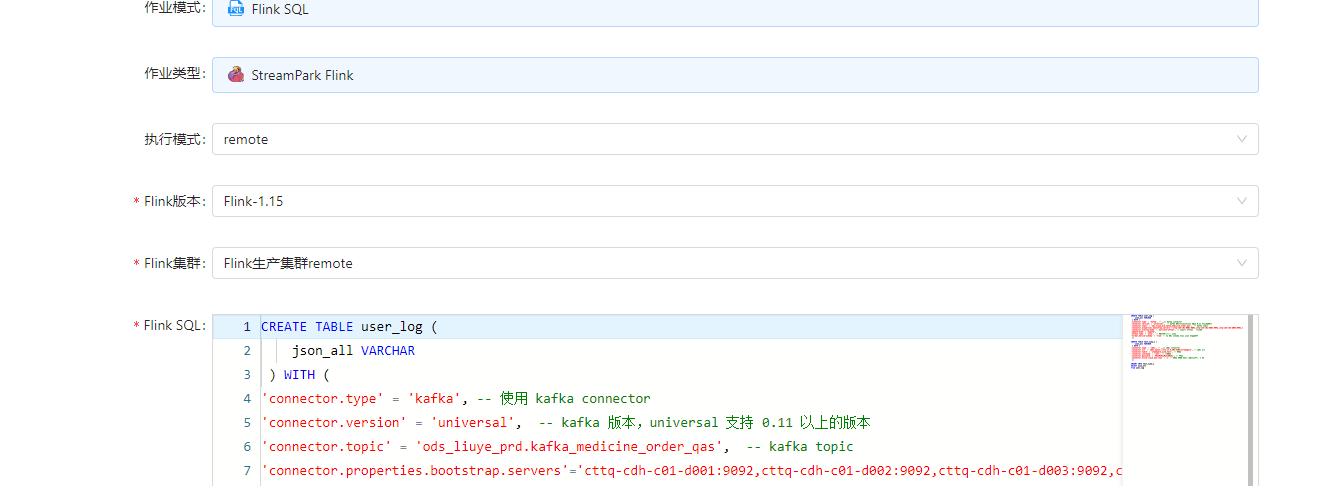Click the 'CREATE TABLE user_log (' line
Viewport: 1333px width, 486px height.
tap(350, 326)
